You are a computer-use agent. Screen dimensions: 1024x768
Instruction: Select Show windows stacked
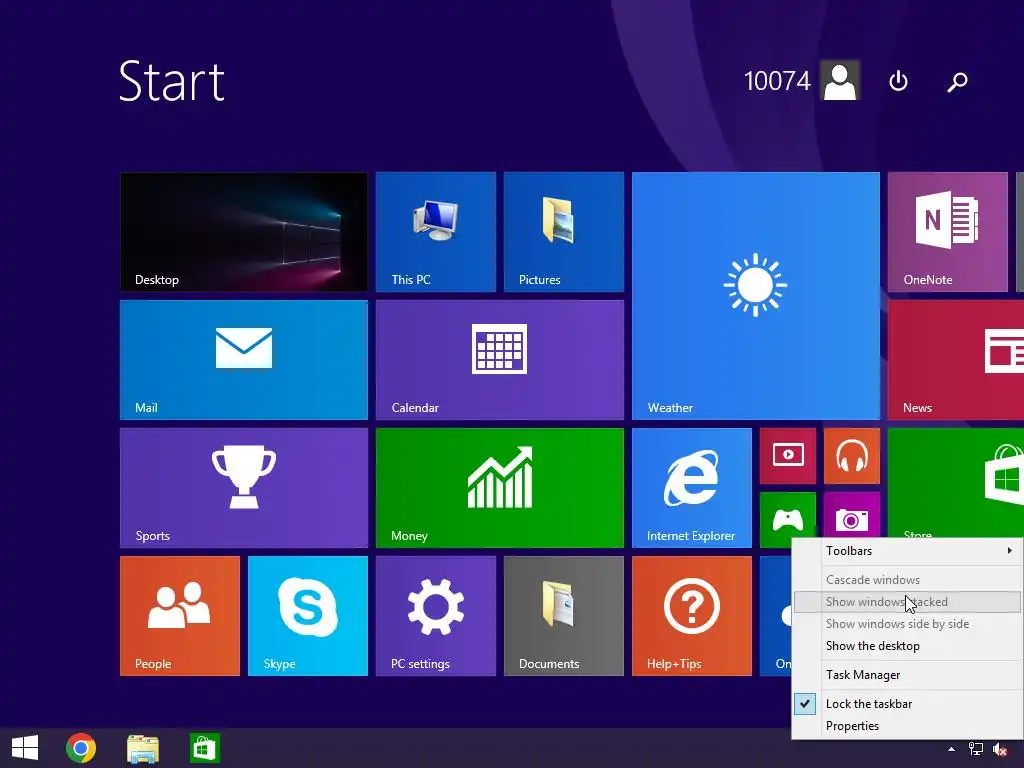[x=907, y=601]
